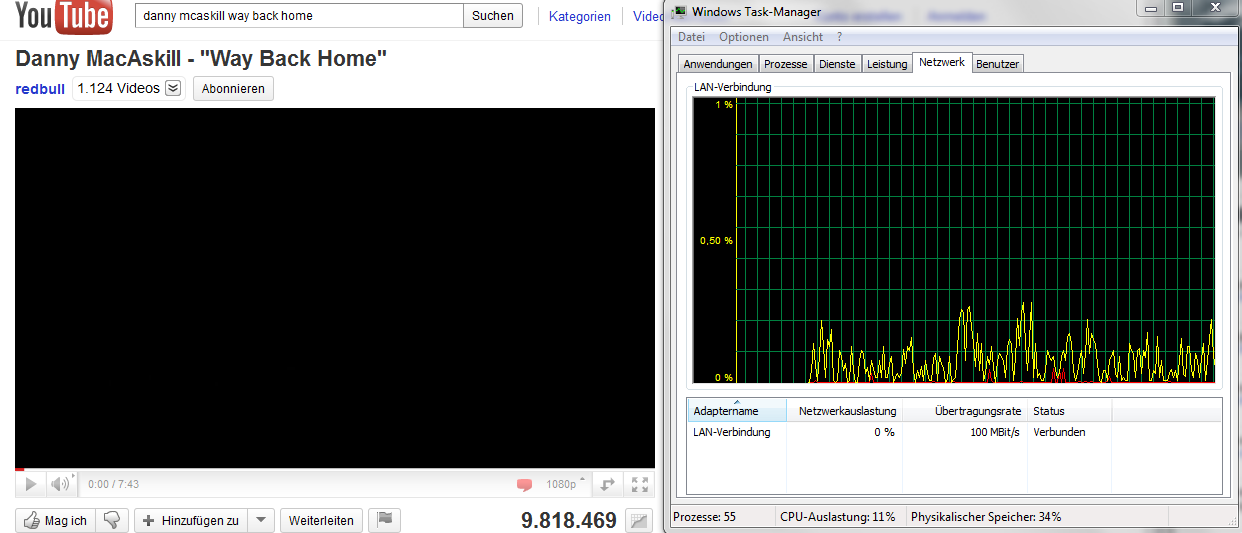1242x533 pixels.
Task: Maximize the Windows Task-Manager window
Action: point(1178,7)
